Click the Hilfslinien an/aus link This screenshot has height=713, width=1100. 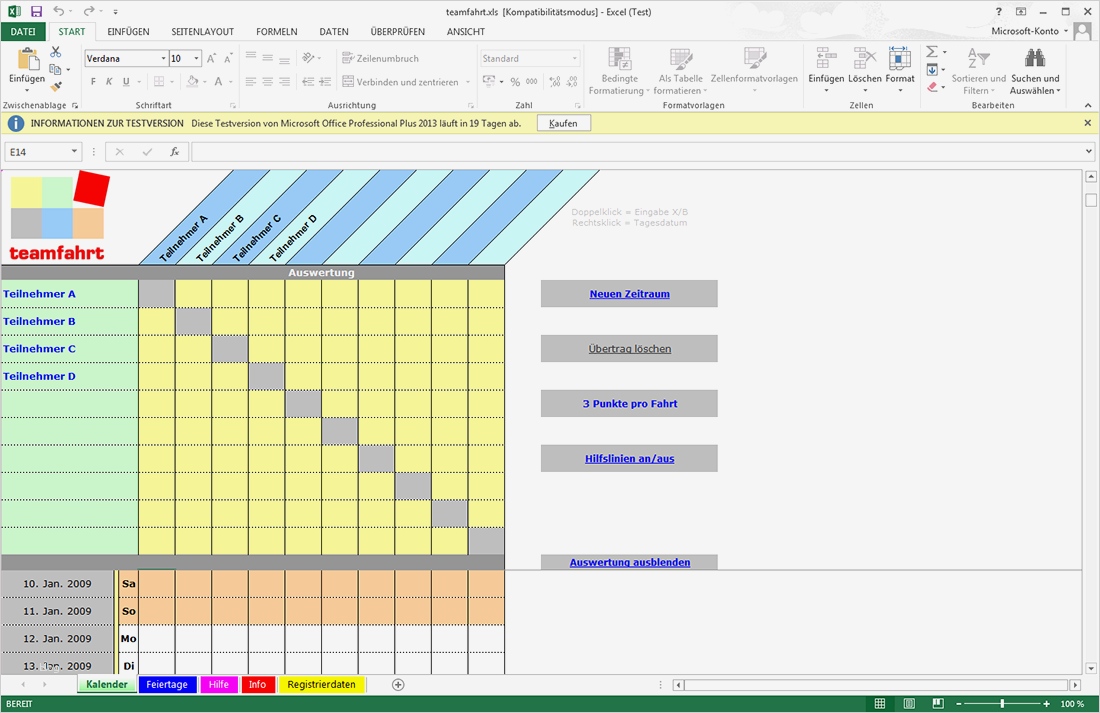(x=629, y=459)
